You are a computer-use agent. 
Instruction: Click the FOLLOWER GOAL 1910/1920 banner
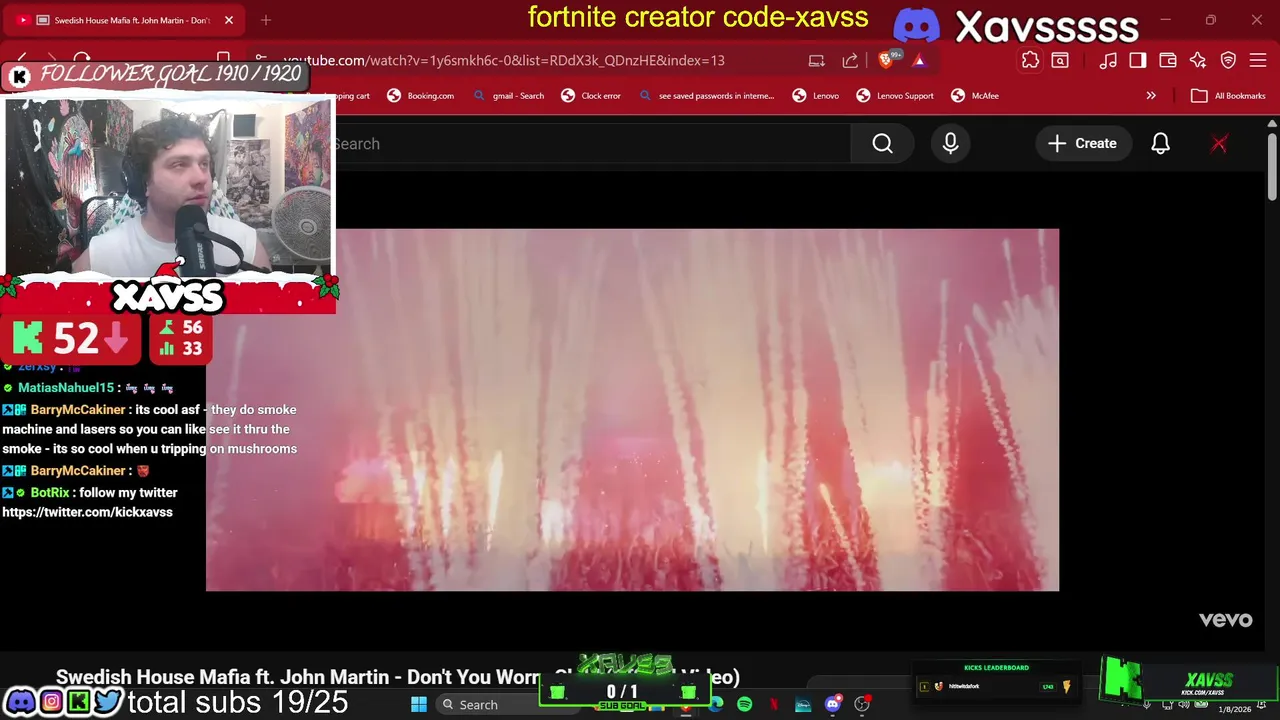tap(155, 75)
